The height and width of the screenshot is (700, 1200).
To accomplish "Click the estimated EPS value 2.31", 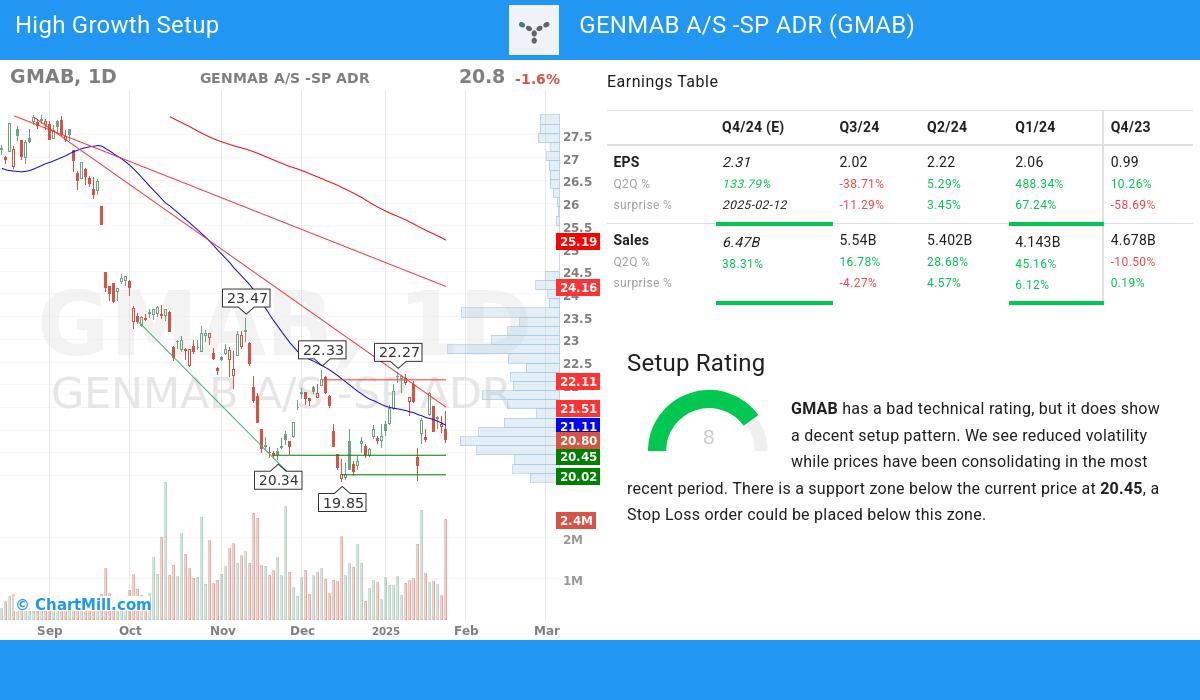I will 736,162.
